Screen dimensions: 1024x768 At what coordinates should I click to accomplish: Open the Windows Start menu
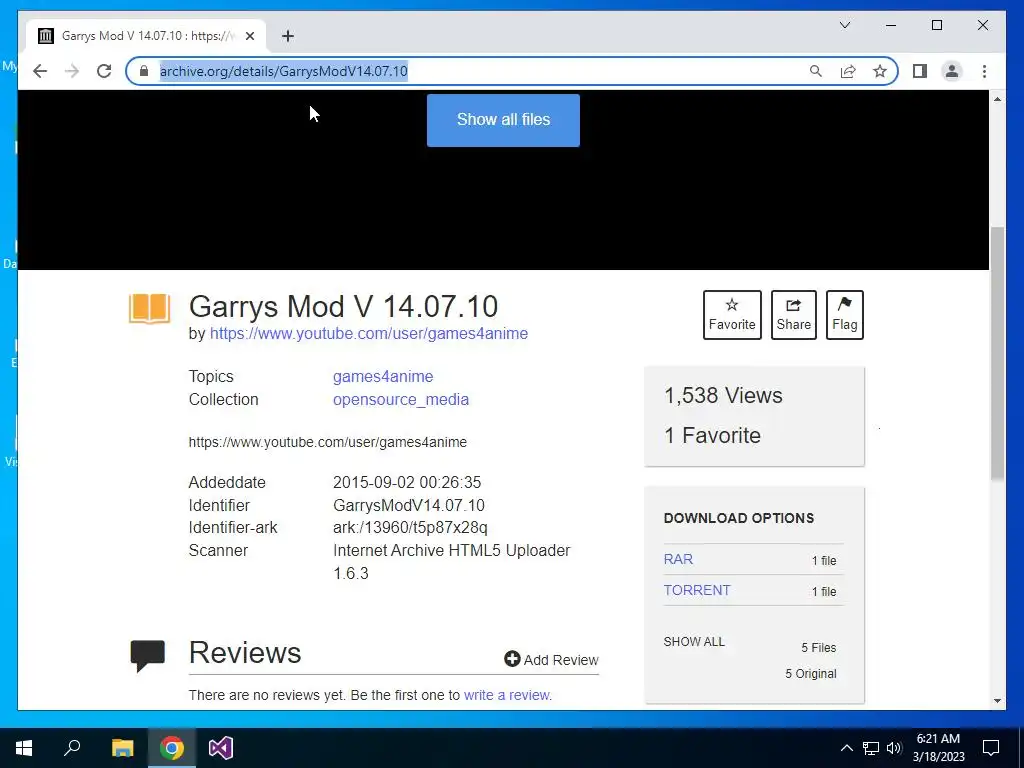pos(24,748)
